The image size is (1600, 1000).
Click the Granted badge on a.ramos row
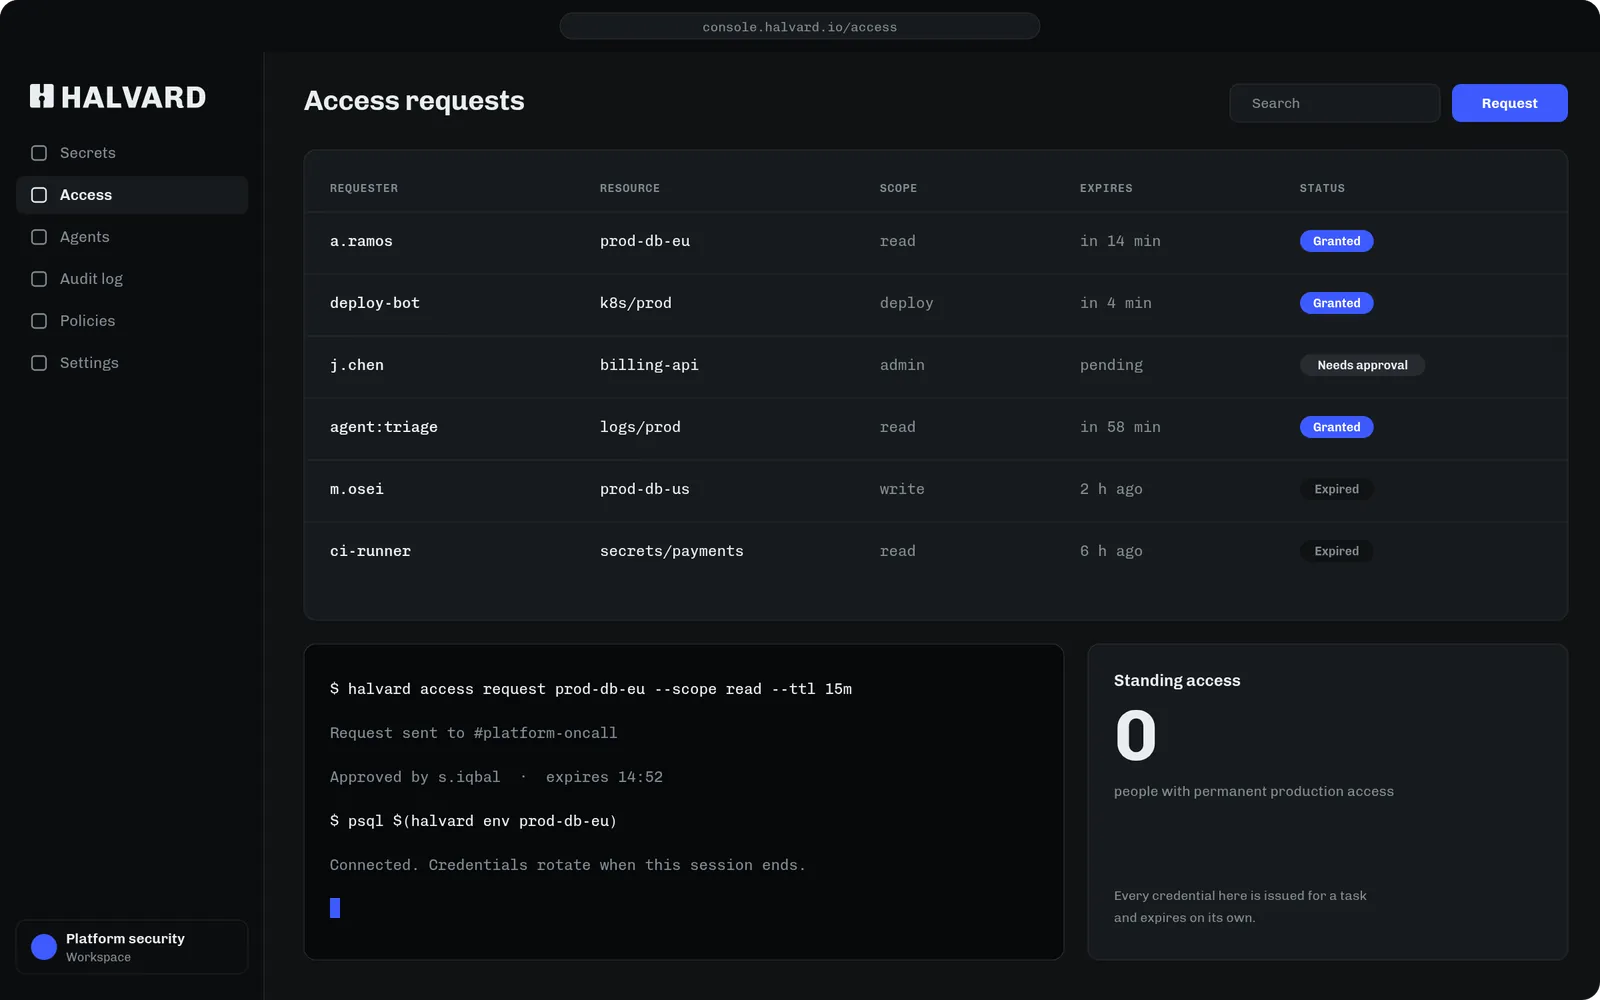(1336, 241)
